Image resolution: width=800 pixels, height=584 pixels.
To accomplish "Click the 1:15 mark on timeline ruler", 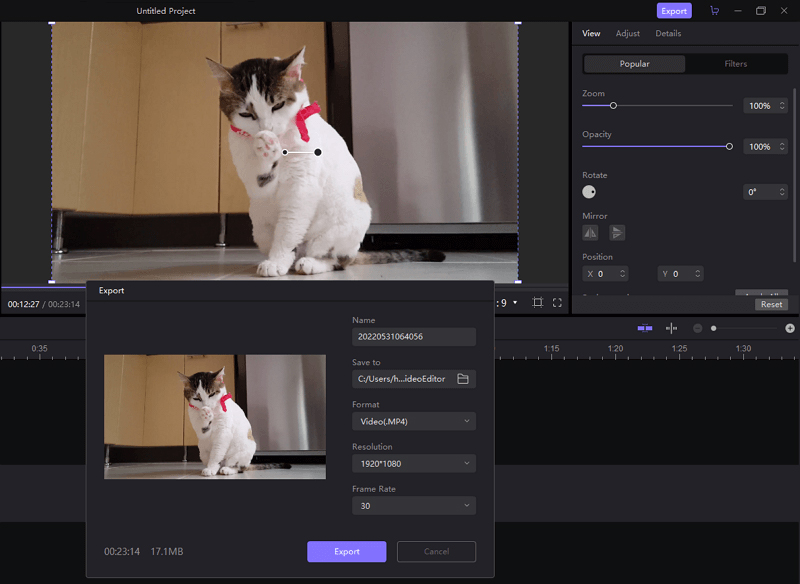I will (551, 349).
